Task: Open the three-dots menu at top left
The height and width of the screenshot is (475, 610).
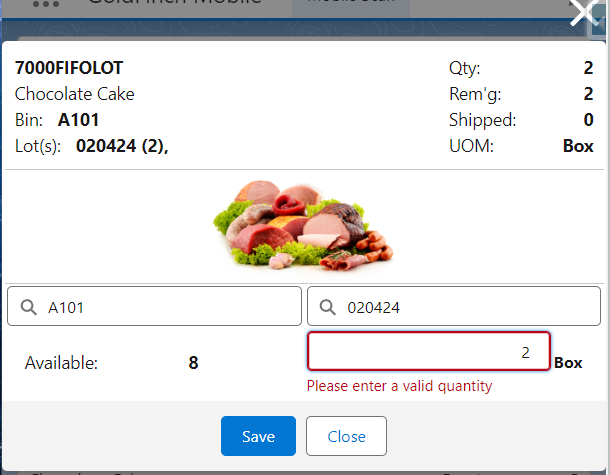Action: coord(46,5)
